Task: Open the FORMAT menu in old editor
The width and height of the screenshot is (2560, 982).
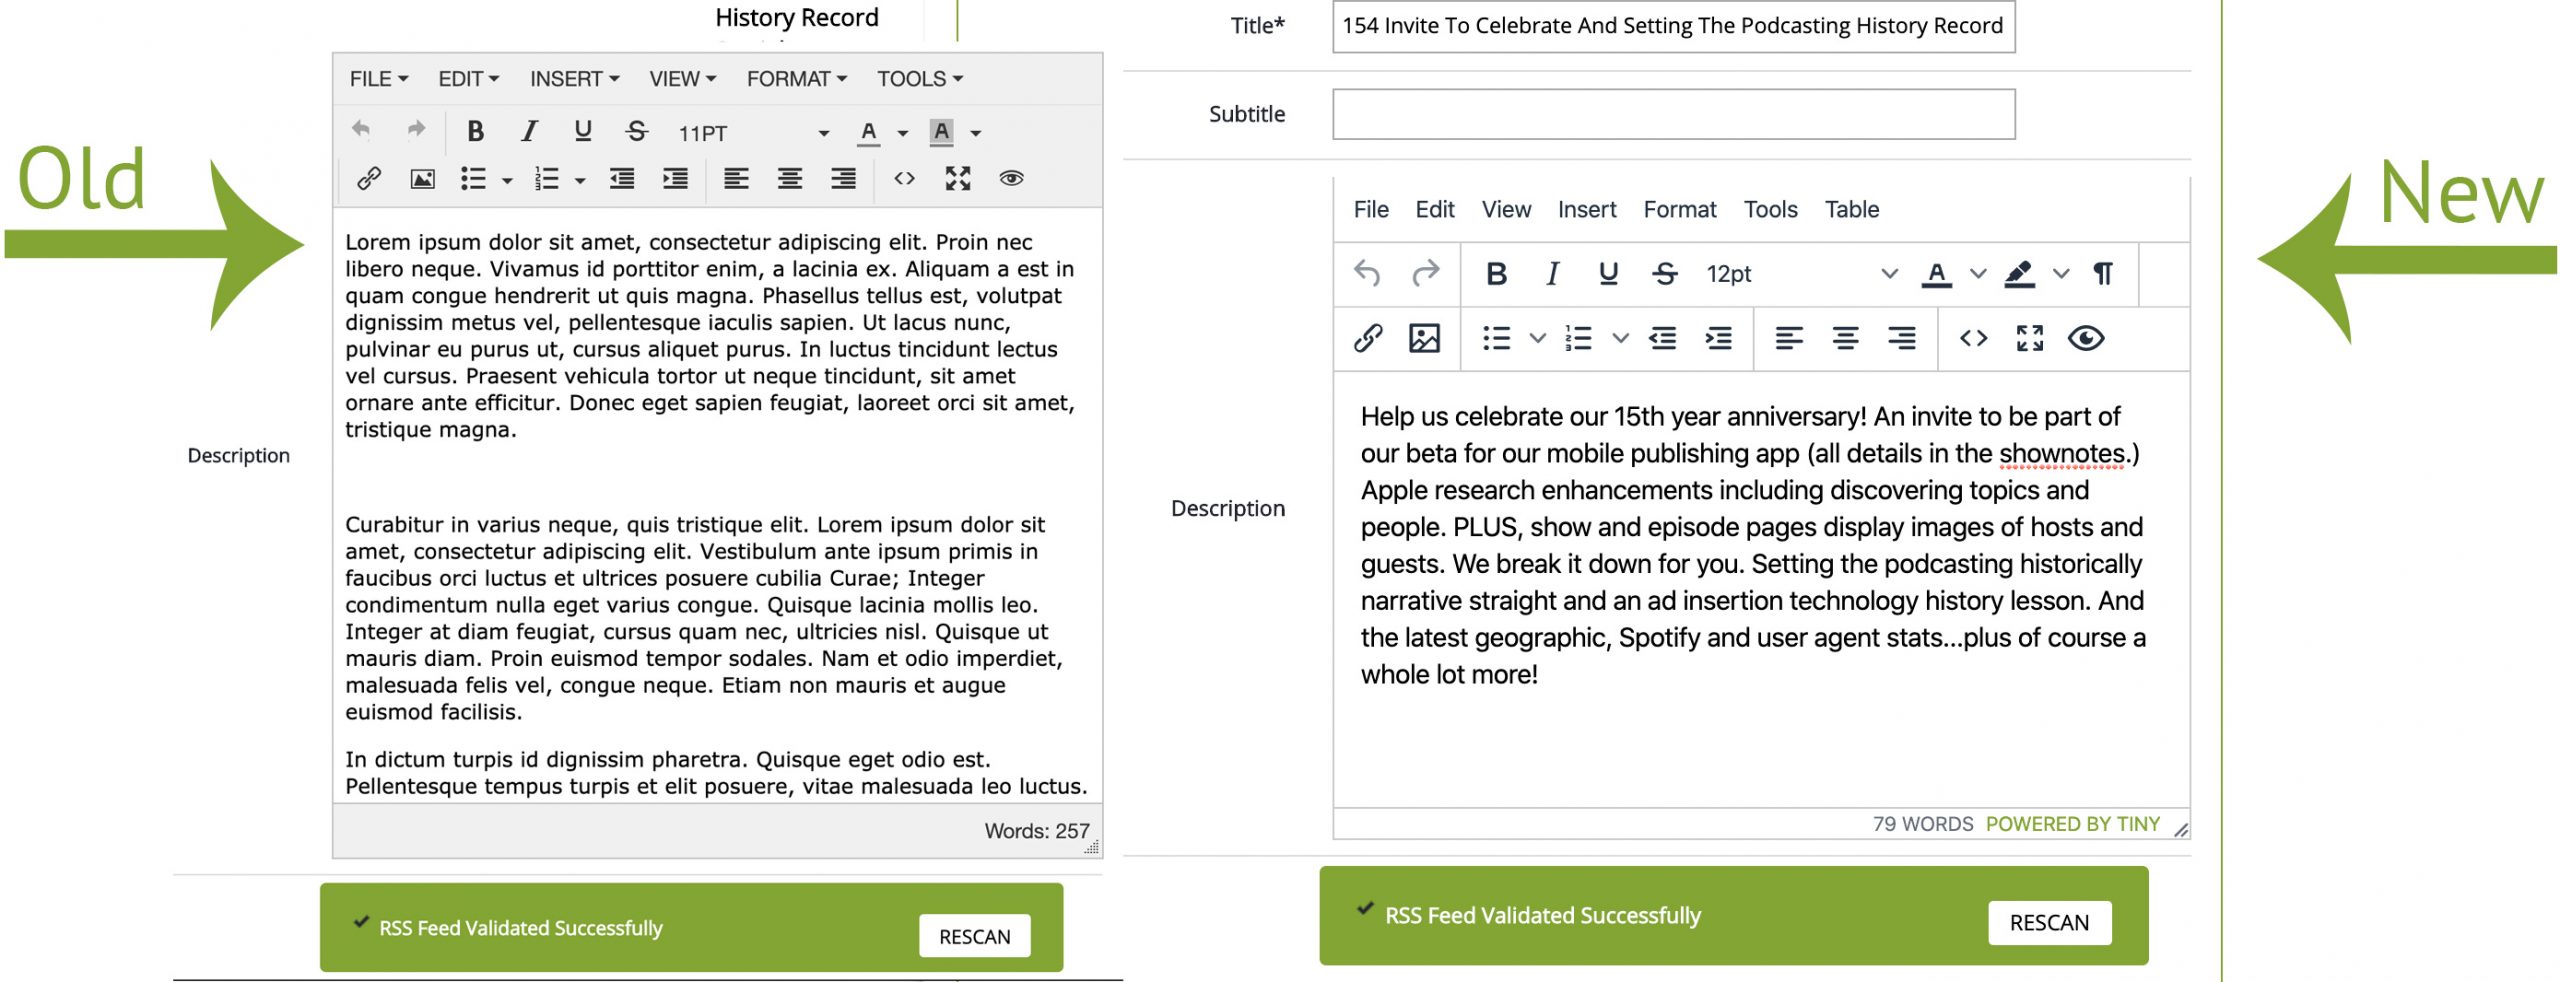Action: [x=796, y=79]
